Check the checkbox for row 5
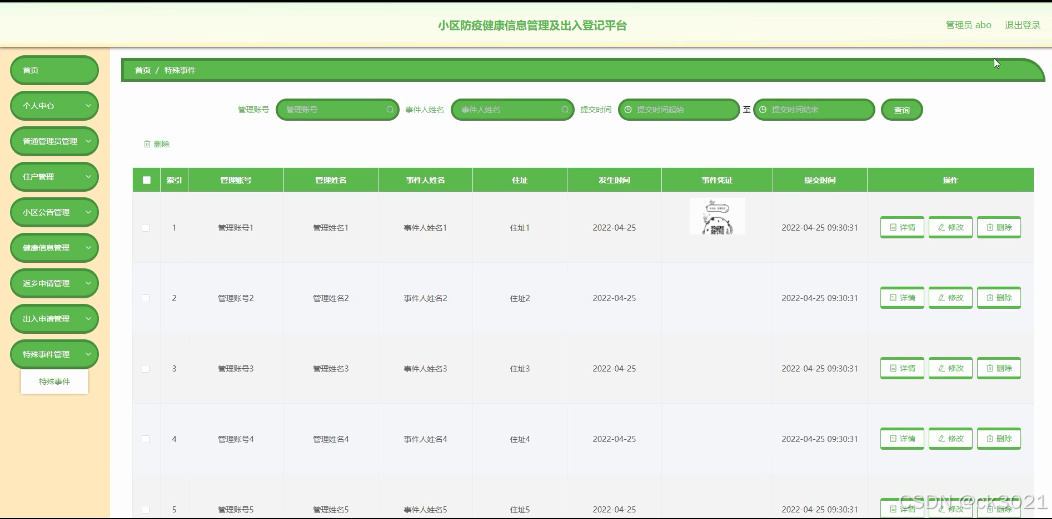The width and height of the screenshot is (1052, 519). tap(146, 509)
